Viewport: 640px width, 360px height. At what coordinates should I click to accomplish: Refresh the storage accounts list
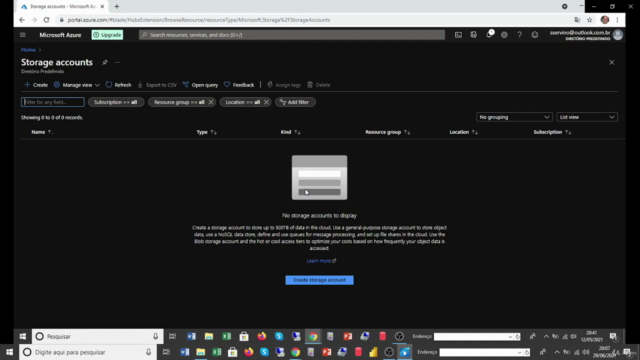click(118, 85)
